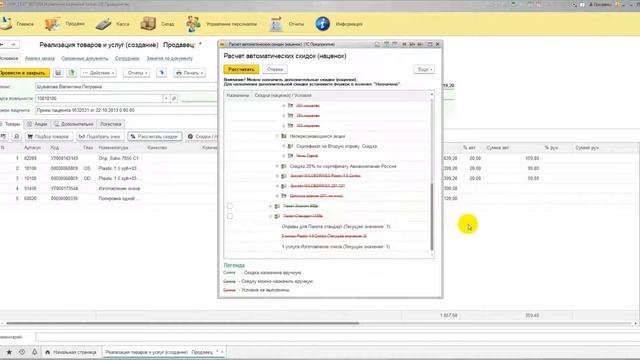
Task: Click folder icon of Непересекающиеся акции row
Action: pos(284,136)
